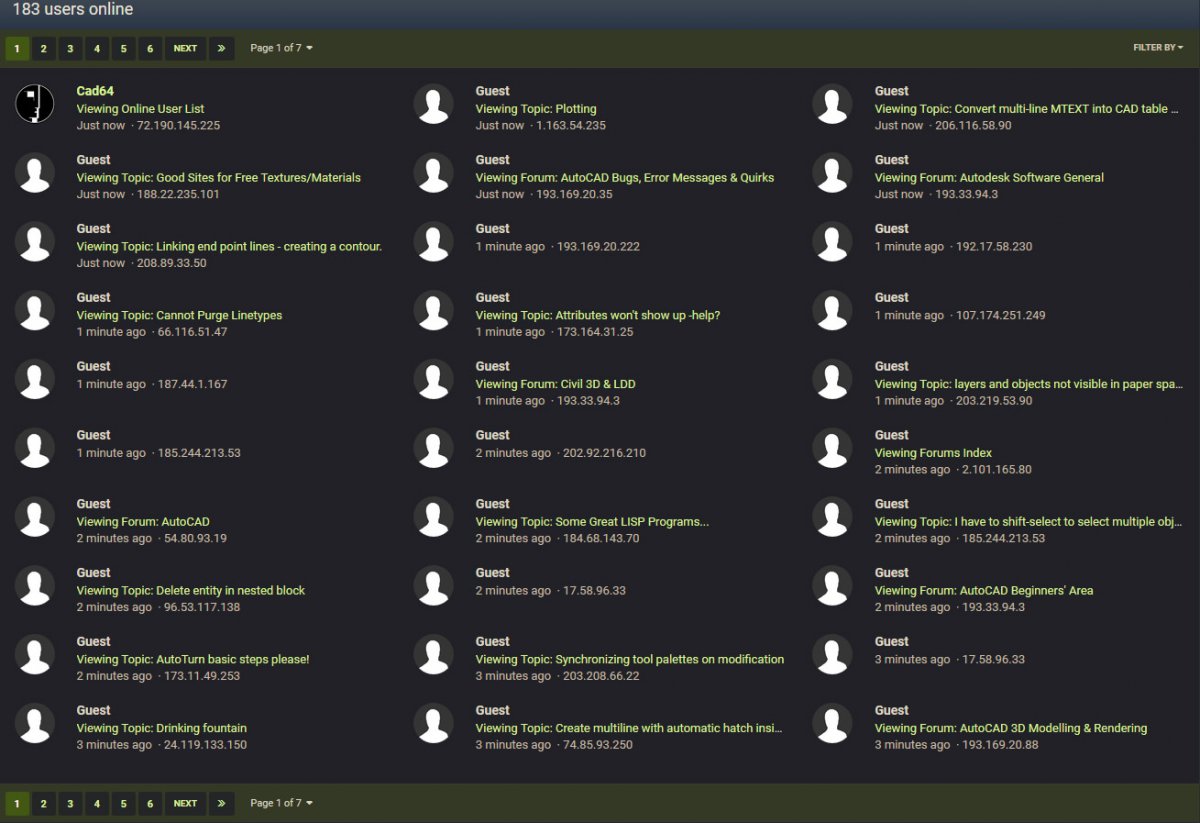Click the guest avatar viewing Cannot Purge Linetypes
Screen dimensions: 1200x823
pos(35,310)
